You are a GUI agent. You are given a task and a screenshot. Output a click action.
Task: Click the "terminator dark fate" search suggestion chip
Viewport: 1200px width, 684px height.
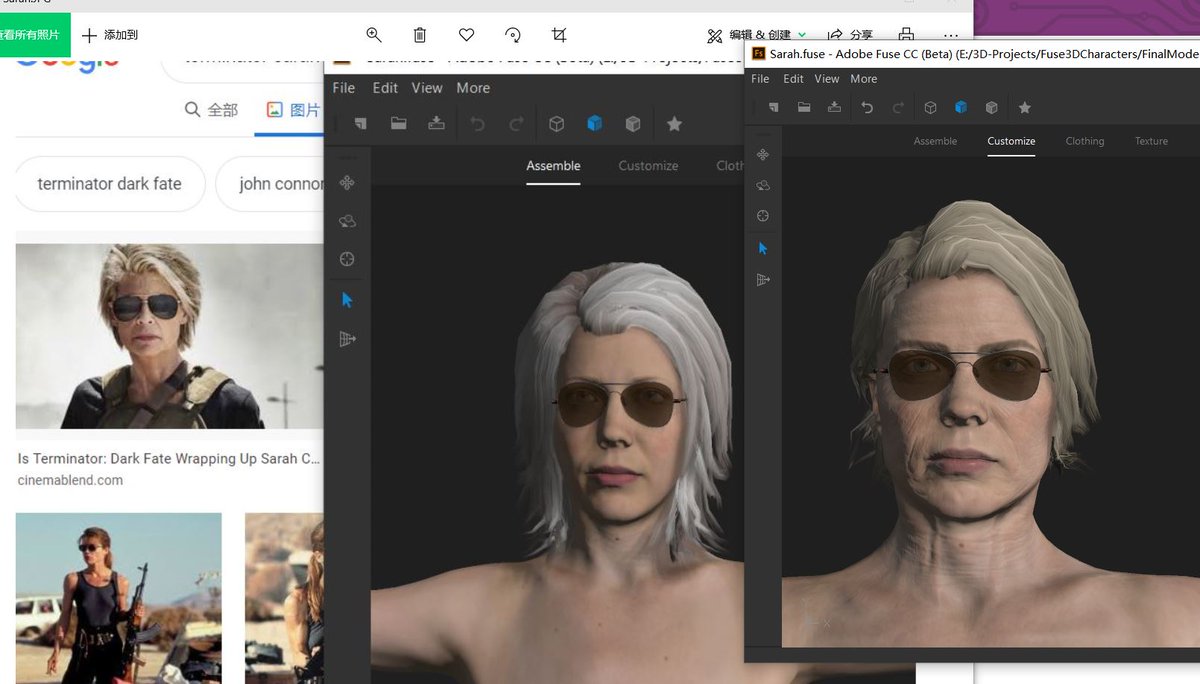click(110, 184)
